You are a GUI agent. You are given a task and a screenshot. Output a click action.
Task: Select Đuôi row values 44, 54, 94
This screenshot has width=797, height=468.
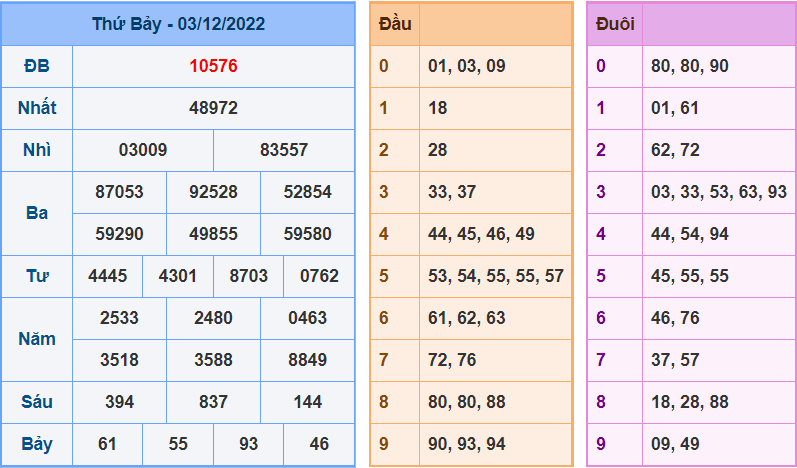(690, 234)
